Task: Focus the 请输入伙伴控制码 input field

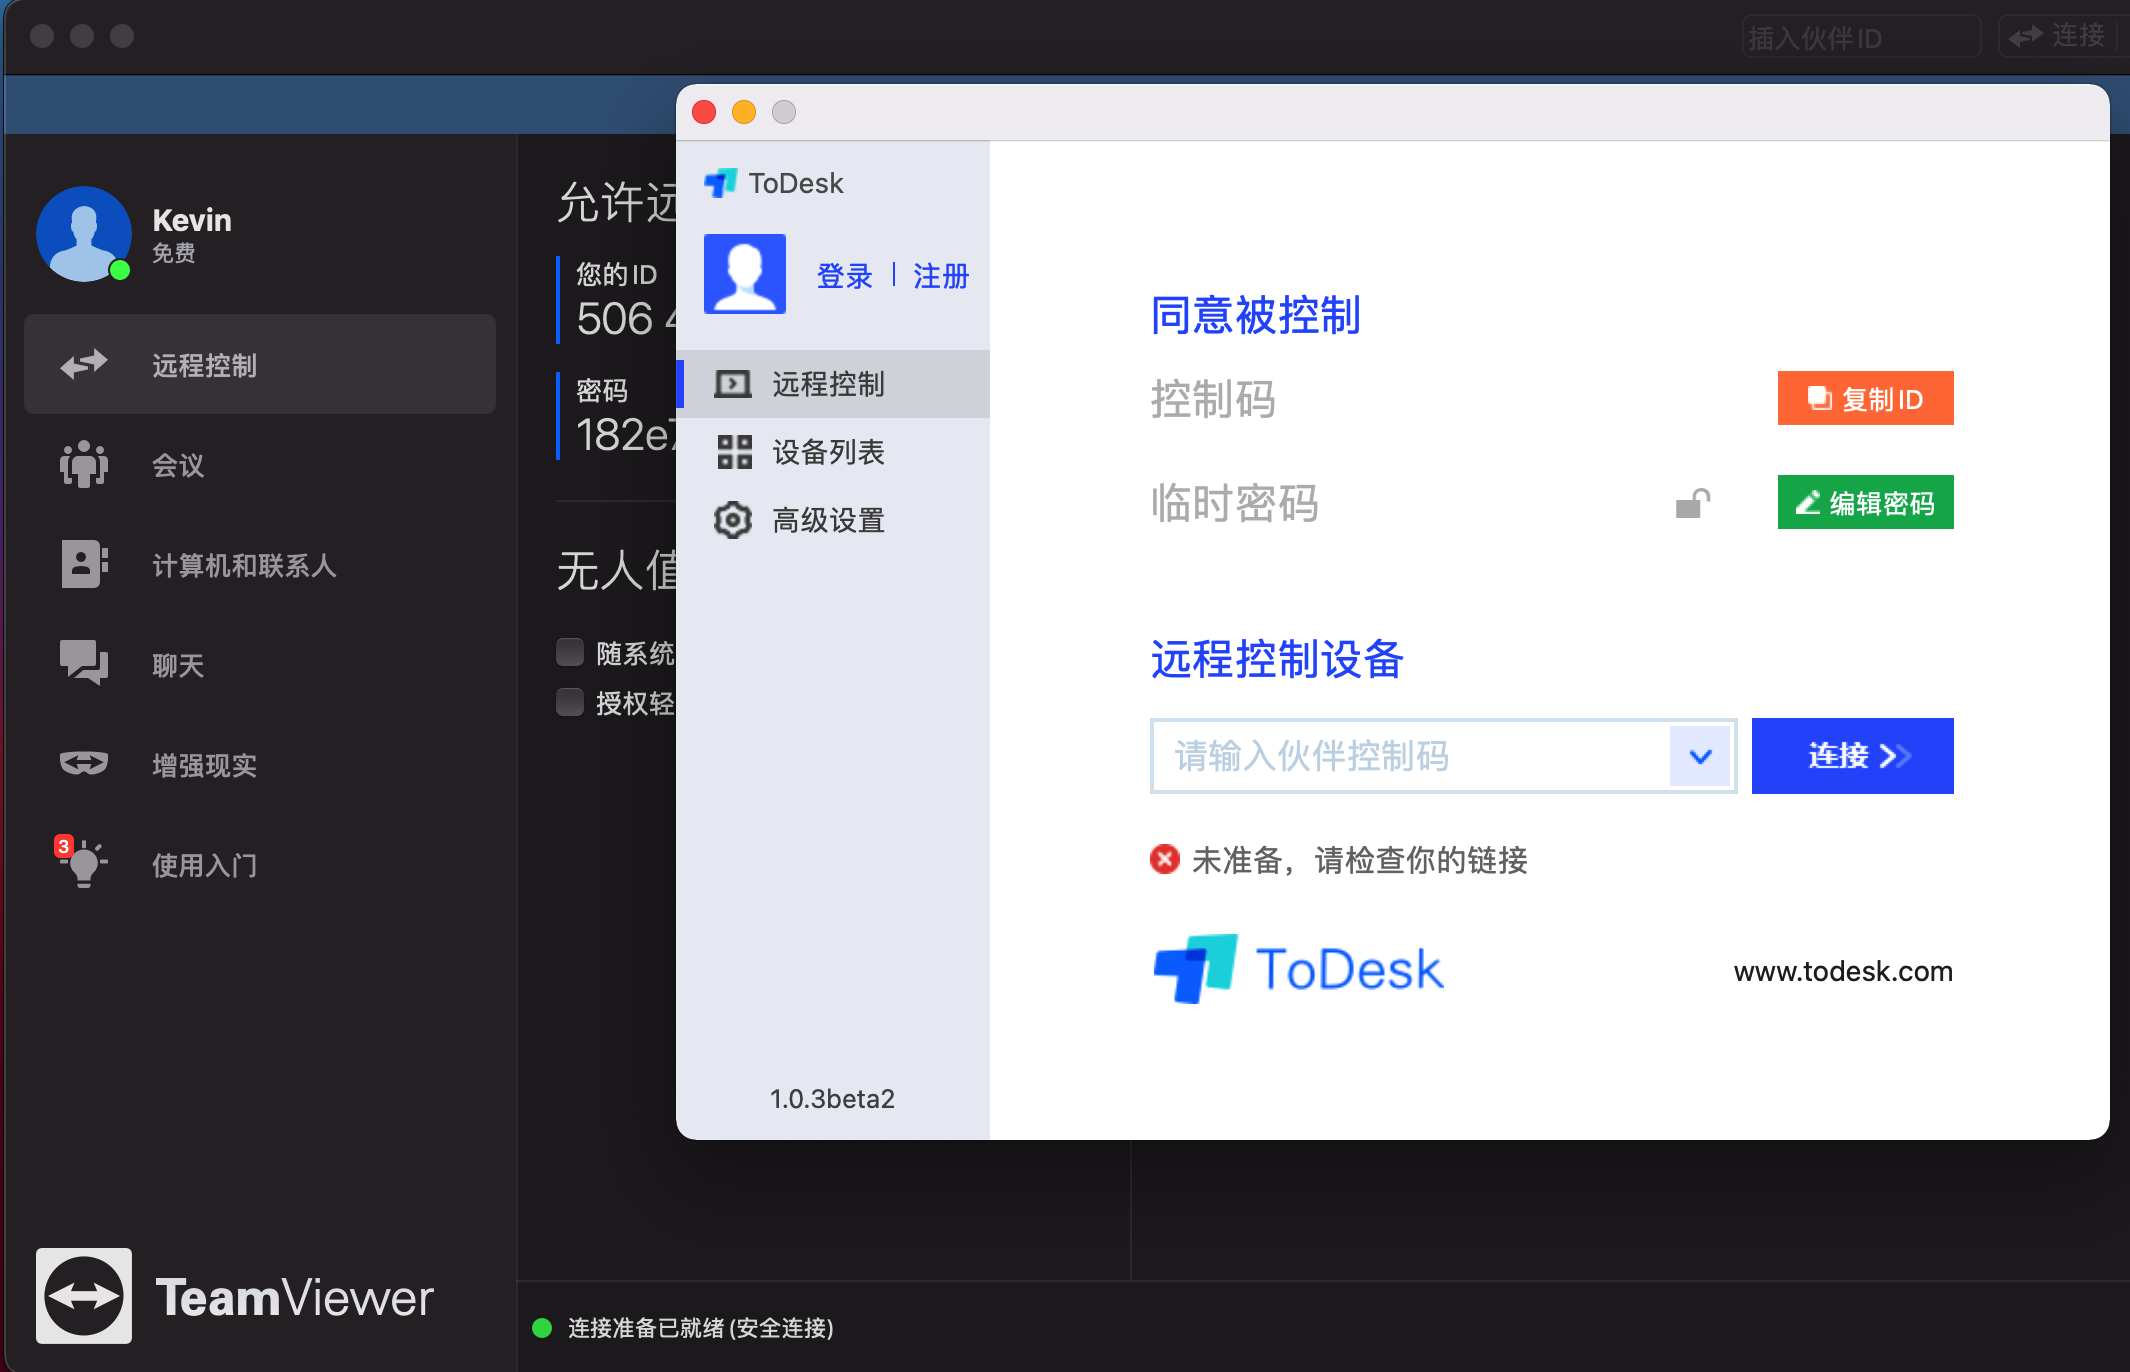Action: 1411,756
